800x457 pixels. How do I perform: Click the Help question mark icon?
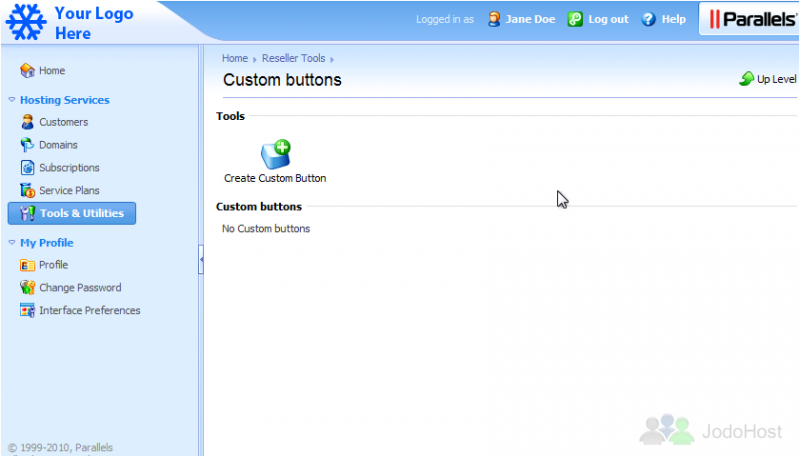[x=648, y=19]
